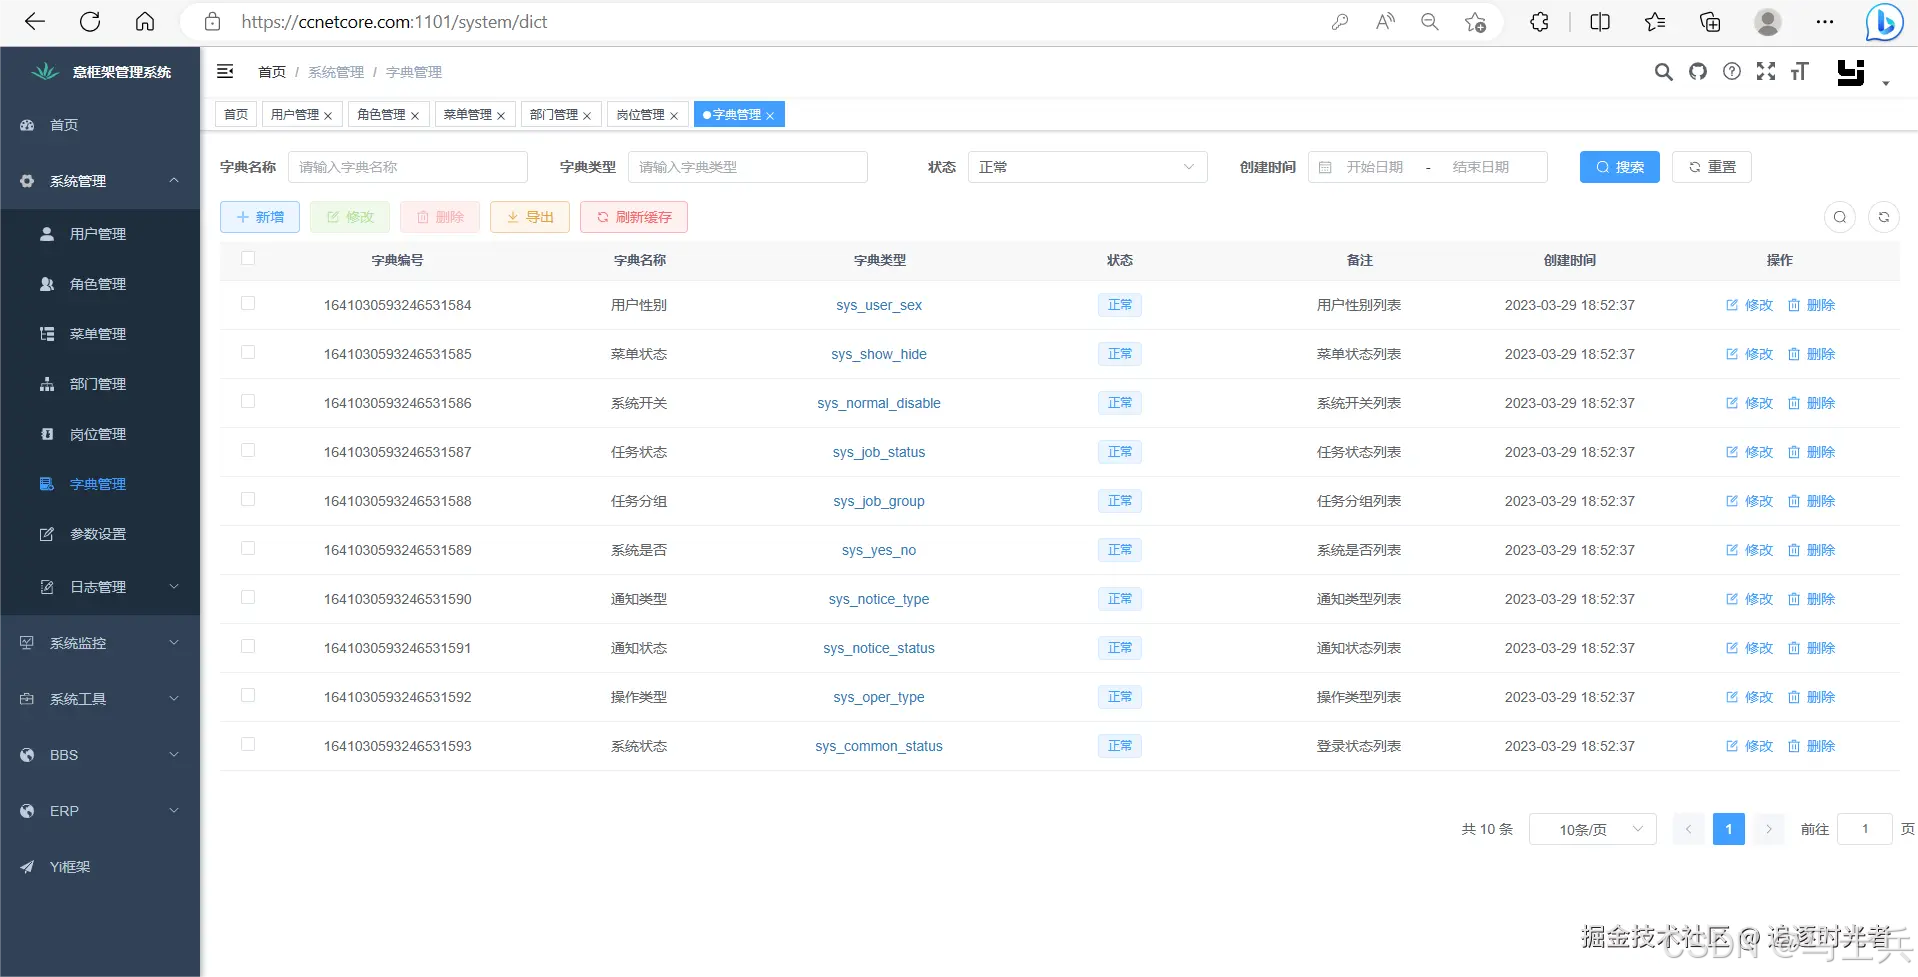The width and height of the screenshot is (1918, 977).
Task: Open browser settings ellipsis menu
Action: pos(1825,22)
